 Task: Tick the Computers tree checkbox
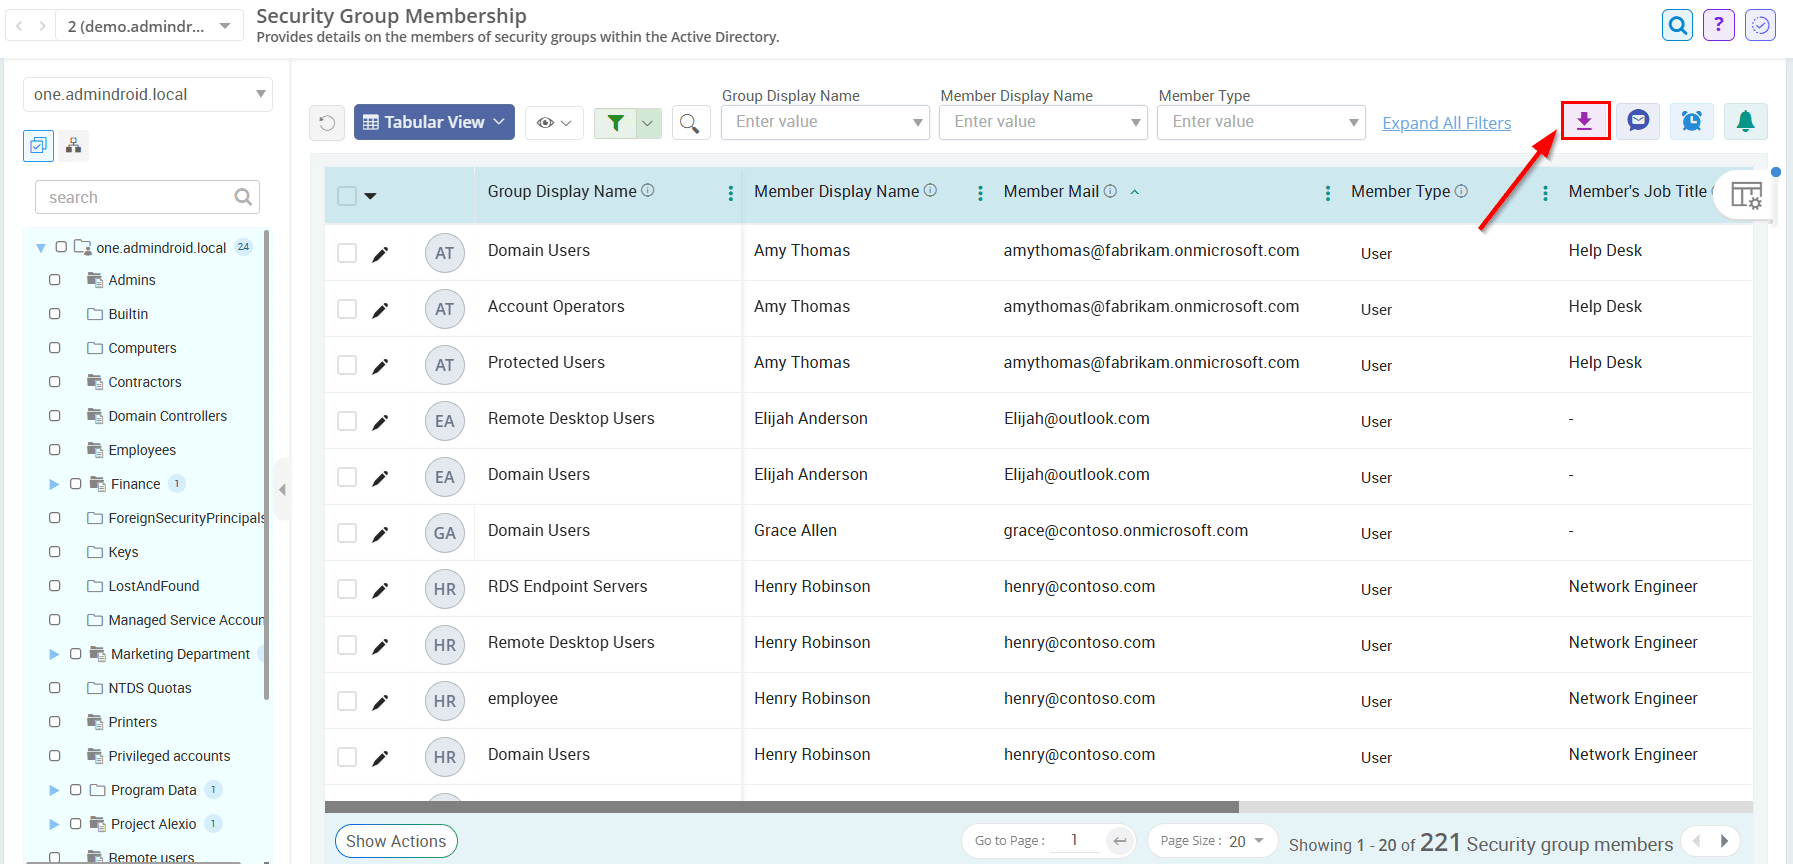[x=55, y=348]
